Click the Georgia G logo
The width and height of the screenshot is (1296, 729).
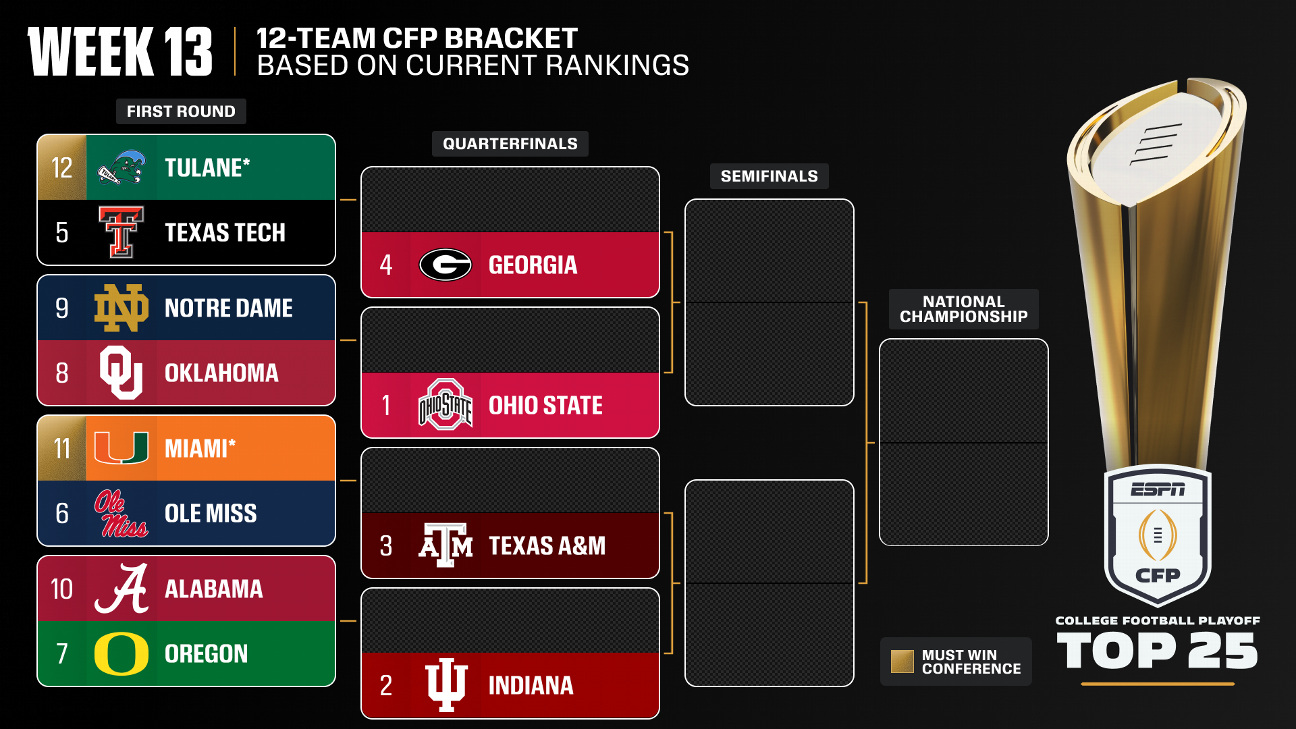(x=445, y=265)
